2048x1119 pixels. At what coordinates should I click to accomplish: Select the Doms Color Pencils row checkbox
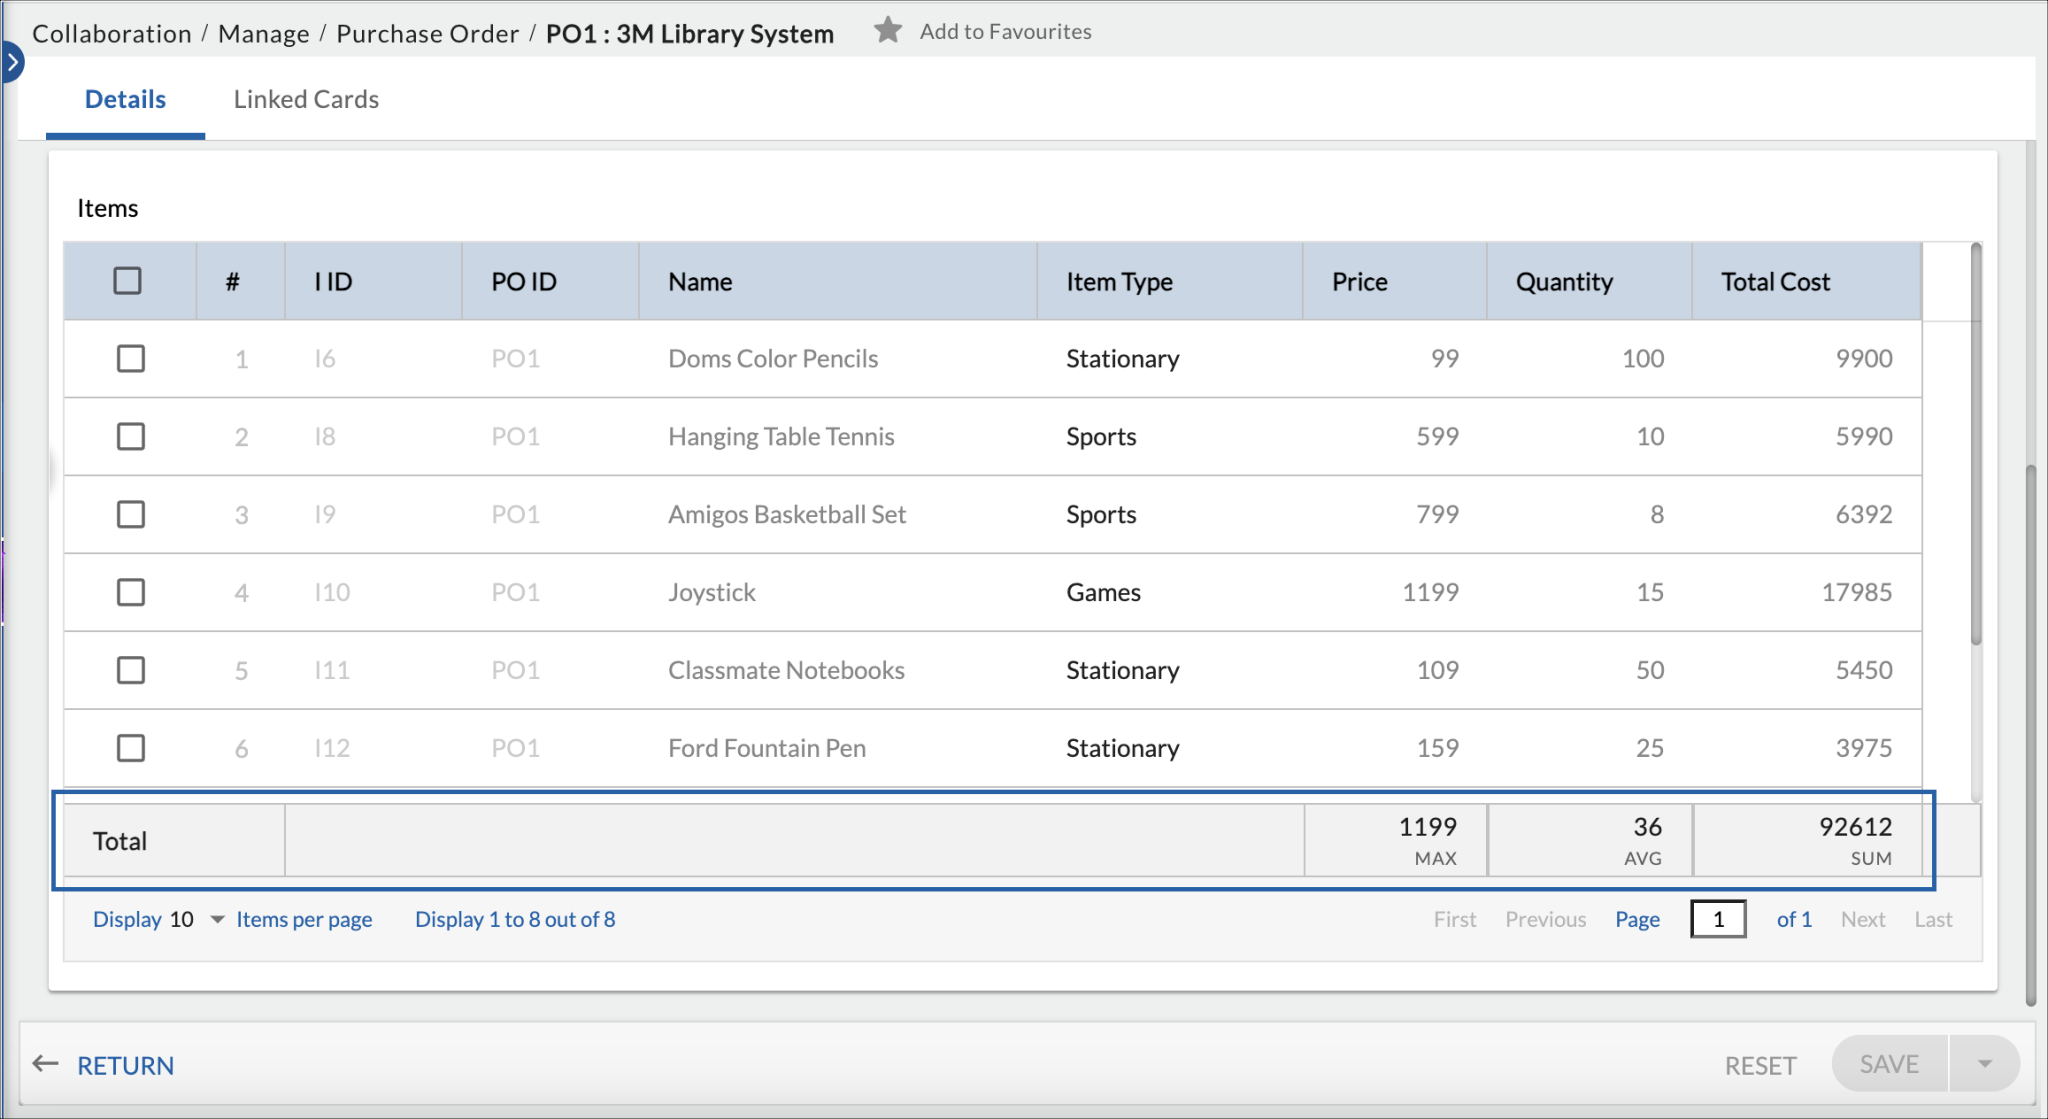pyautogui.click(x=131, y=359)
